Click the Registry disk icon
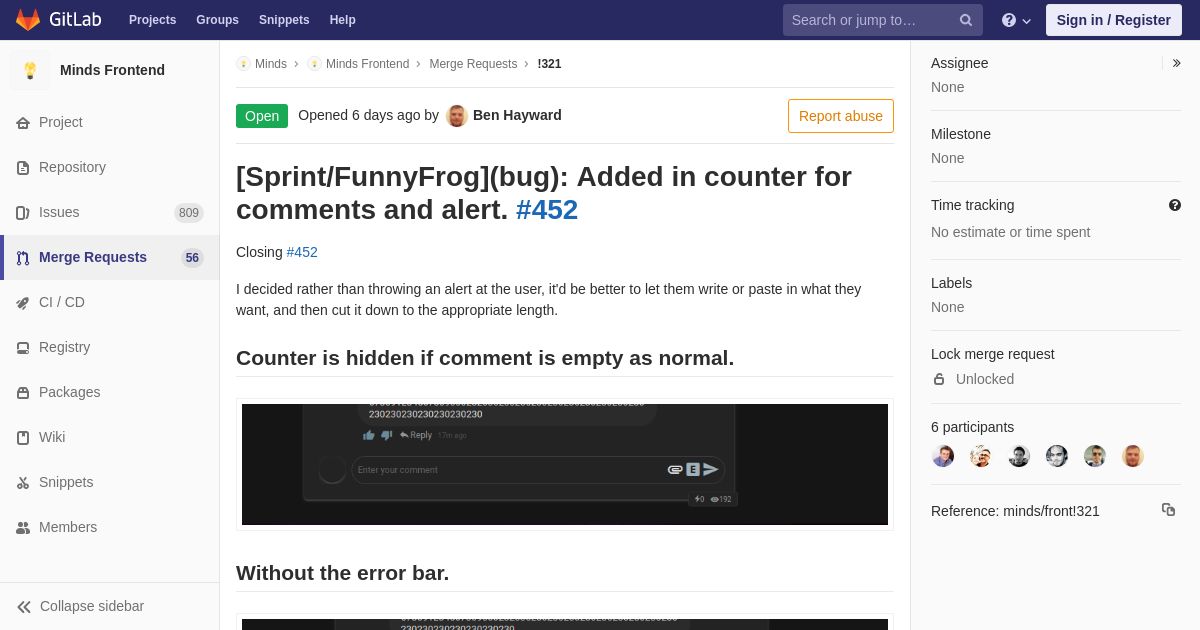 click(23, 348)
